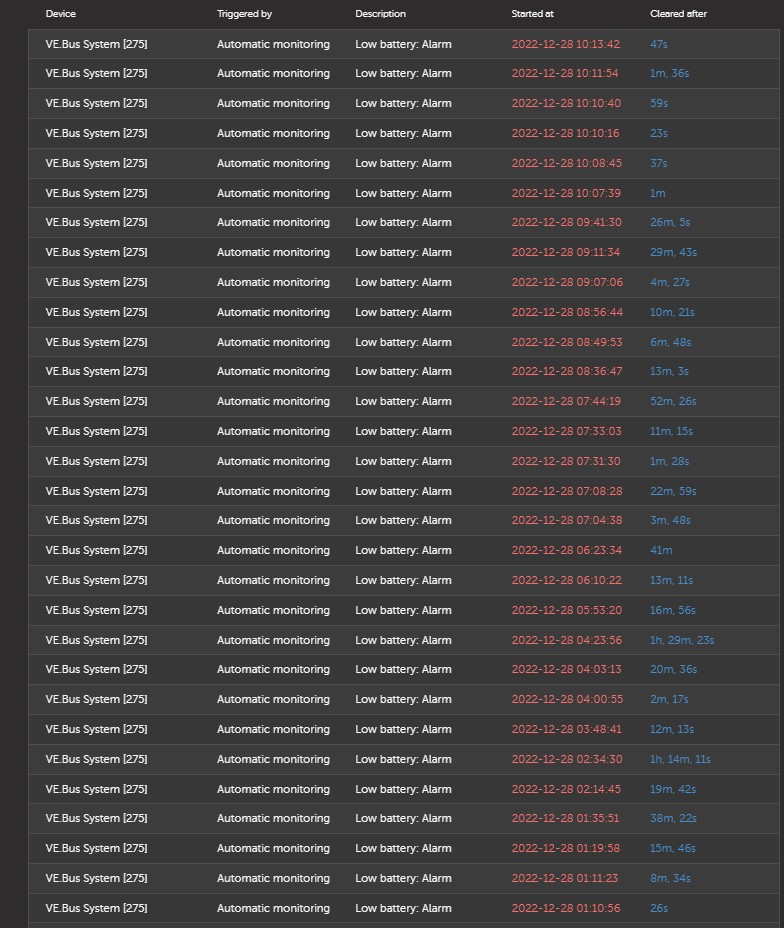Select alarm row cleared after 1m, 36s
This screenshot has width=784, height=928.
404,73
